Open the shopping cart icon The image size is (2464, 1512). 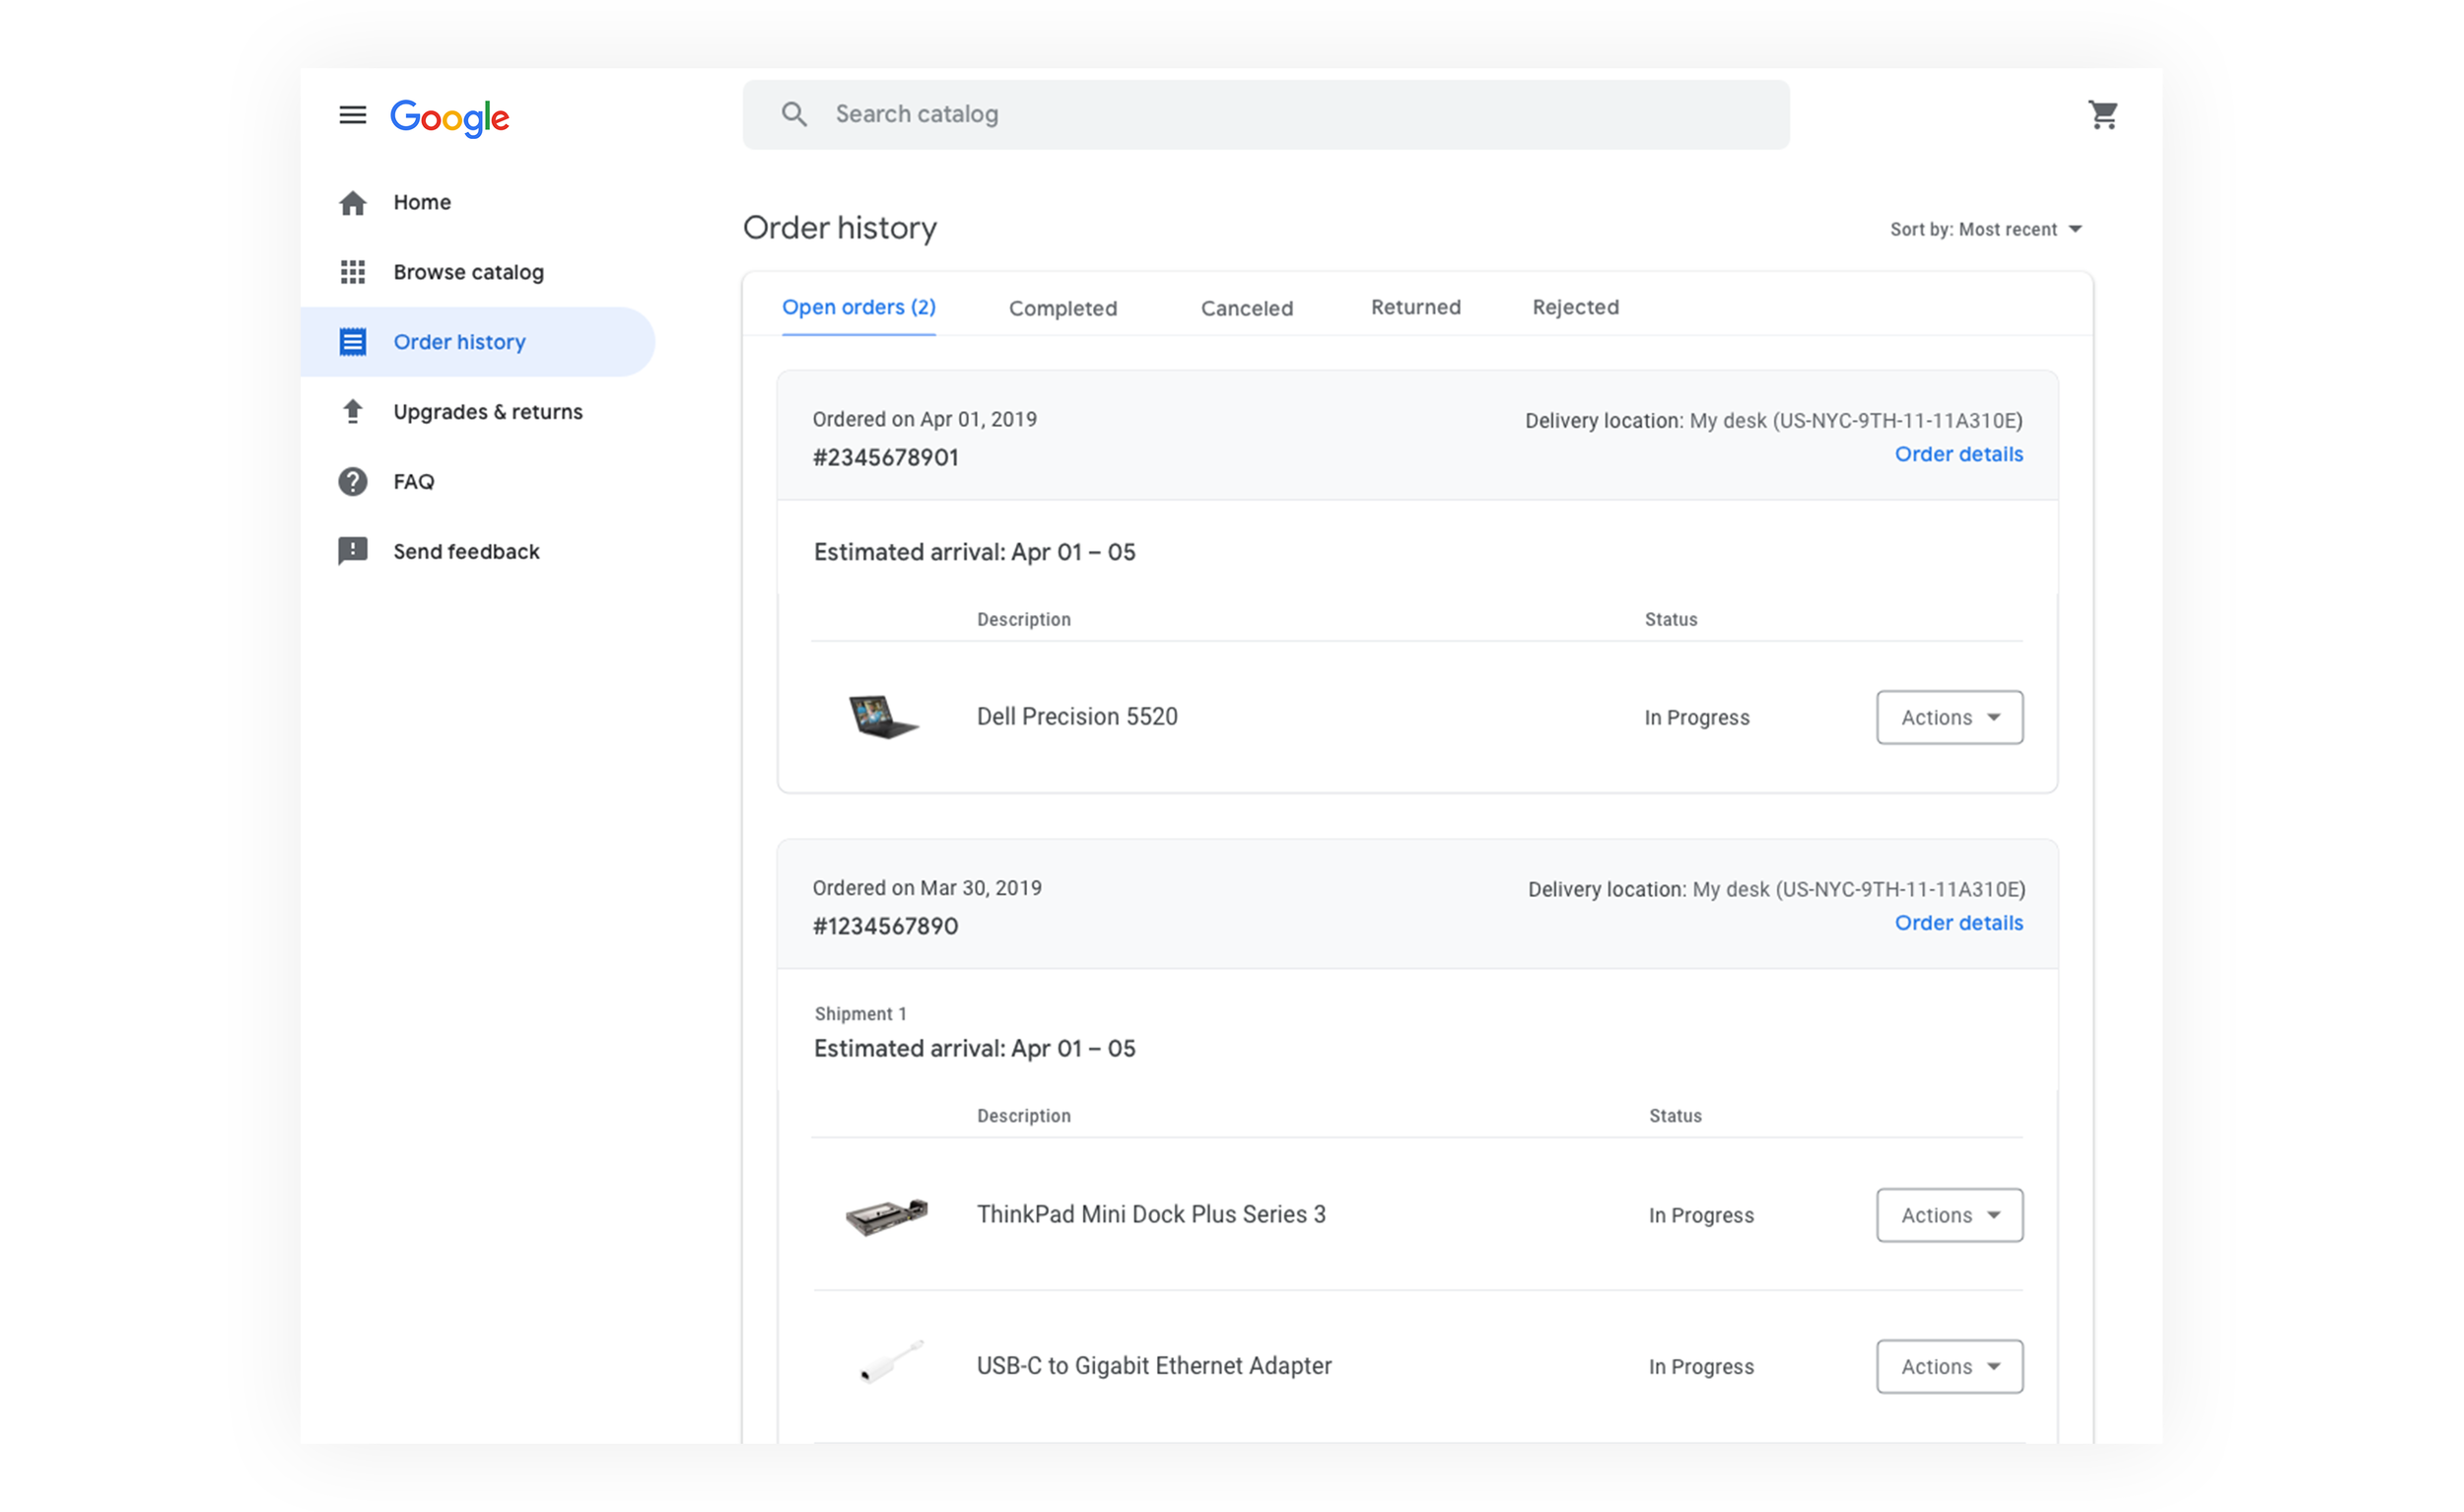tap(2102, 115)
